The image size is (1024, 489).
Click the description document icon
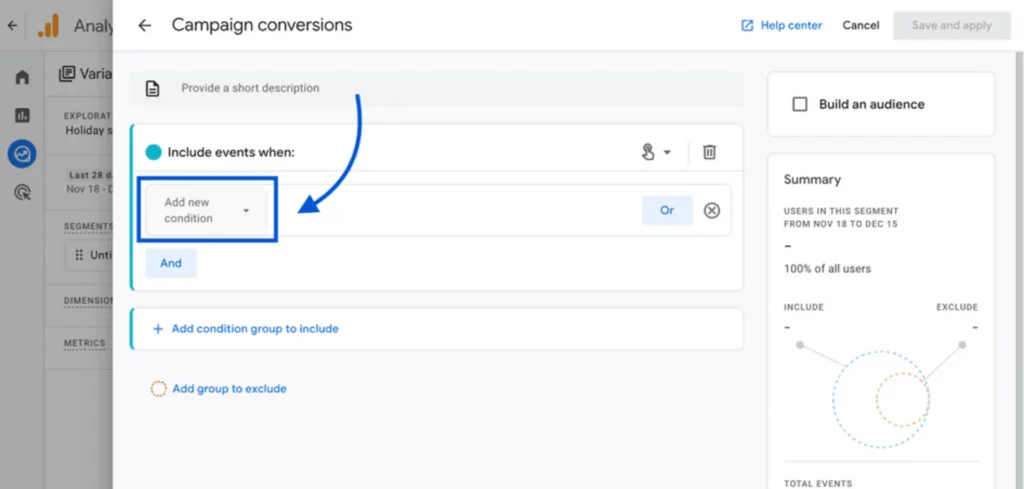153,88
